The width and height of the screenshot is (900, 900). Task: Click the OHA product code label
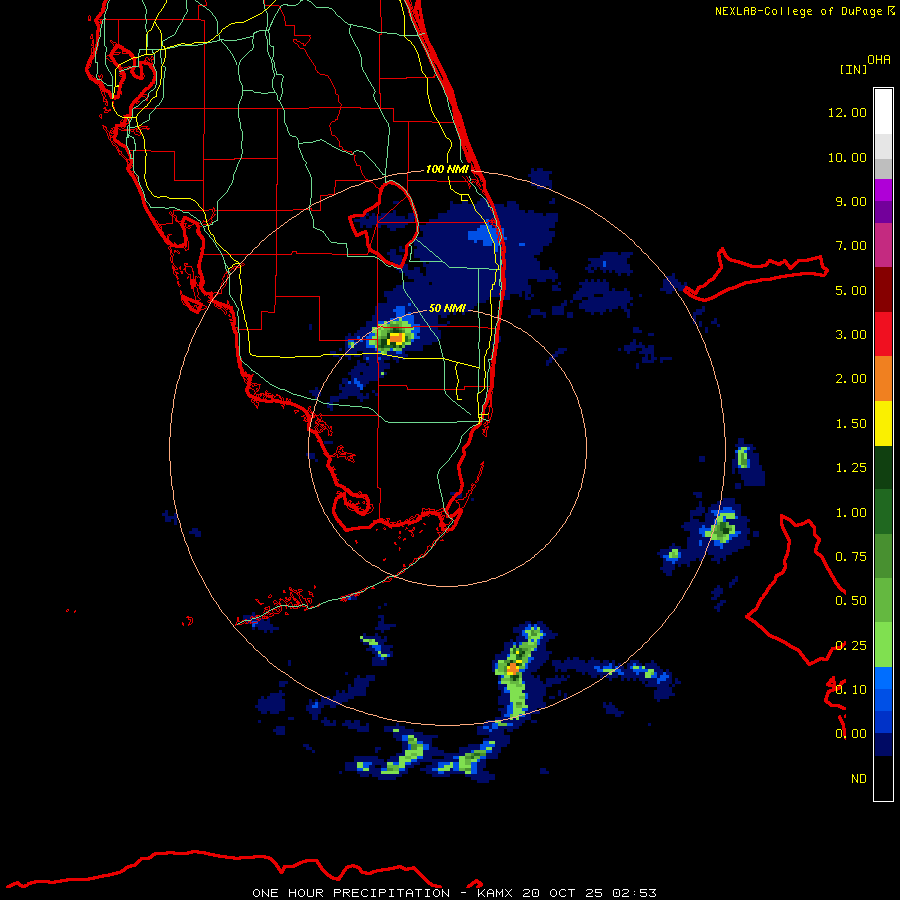[879, 60]
